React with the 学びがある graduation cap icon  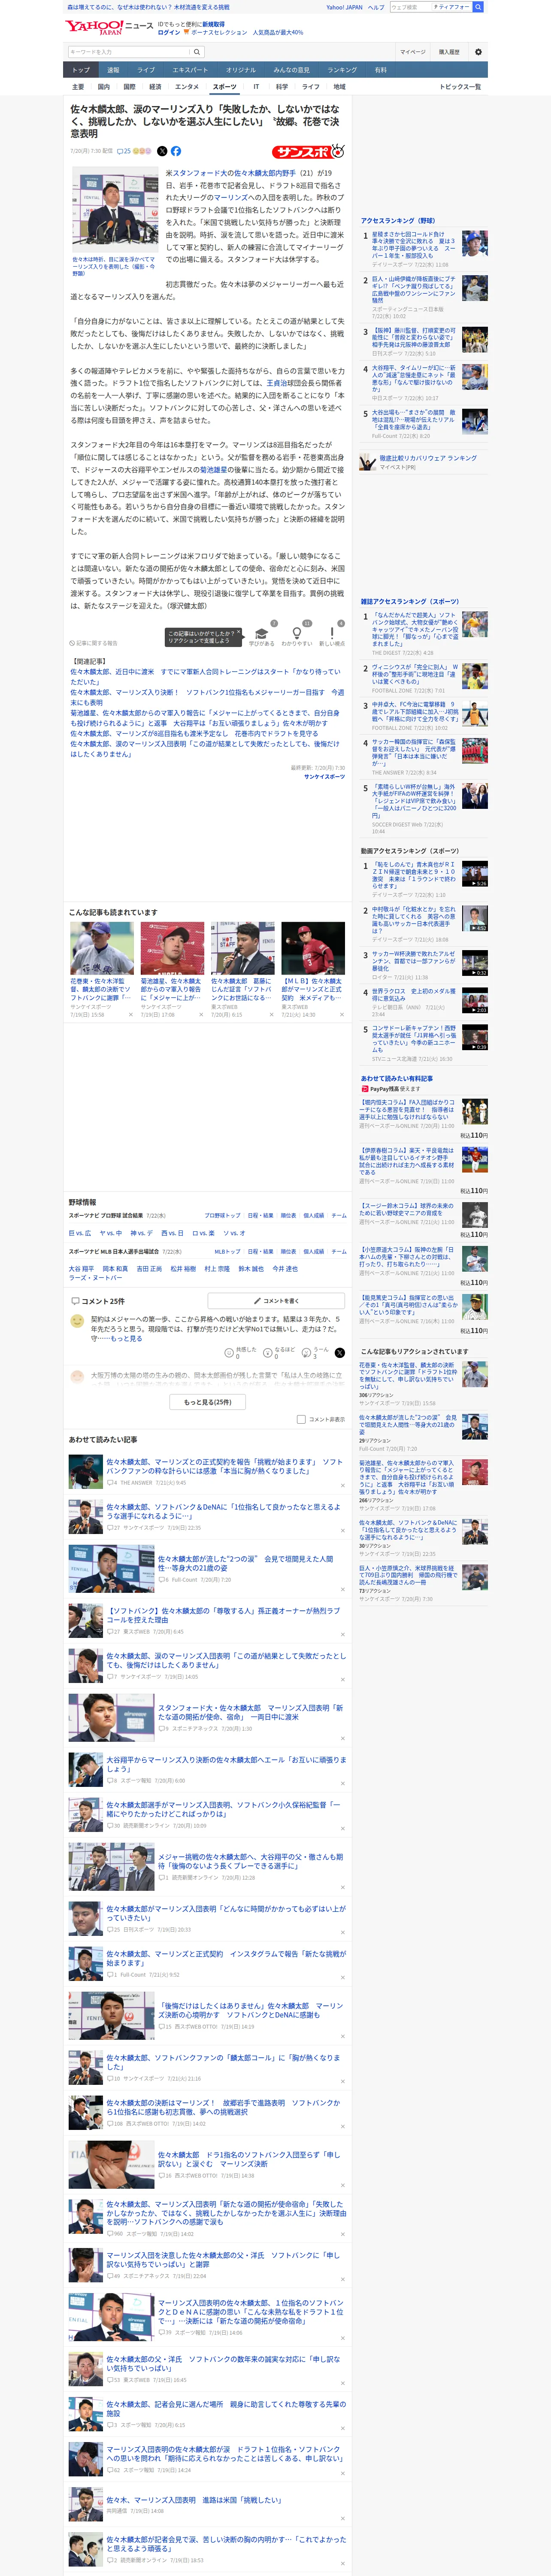click(261, 637)
